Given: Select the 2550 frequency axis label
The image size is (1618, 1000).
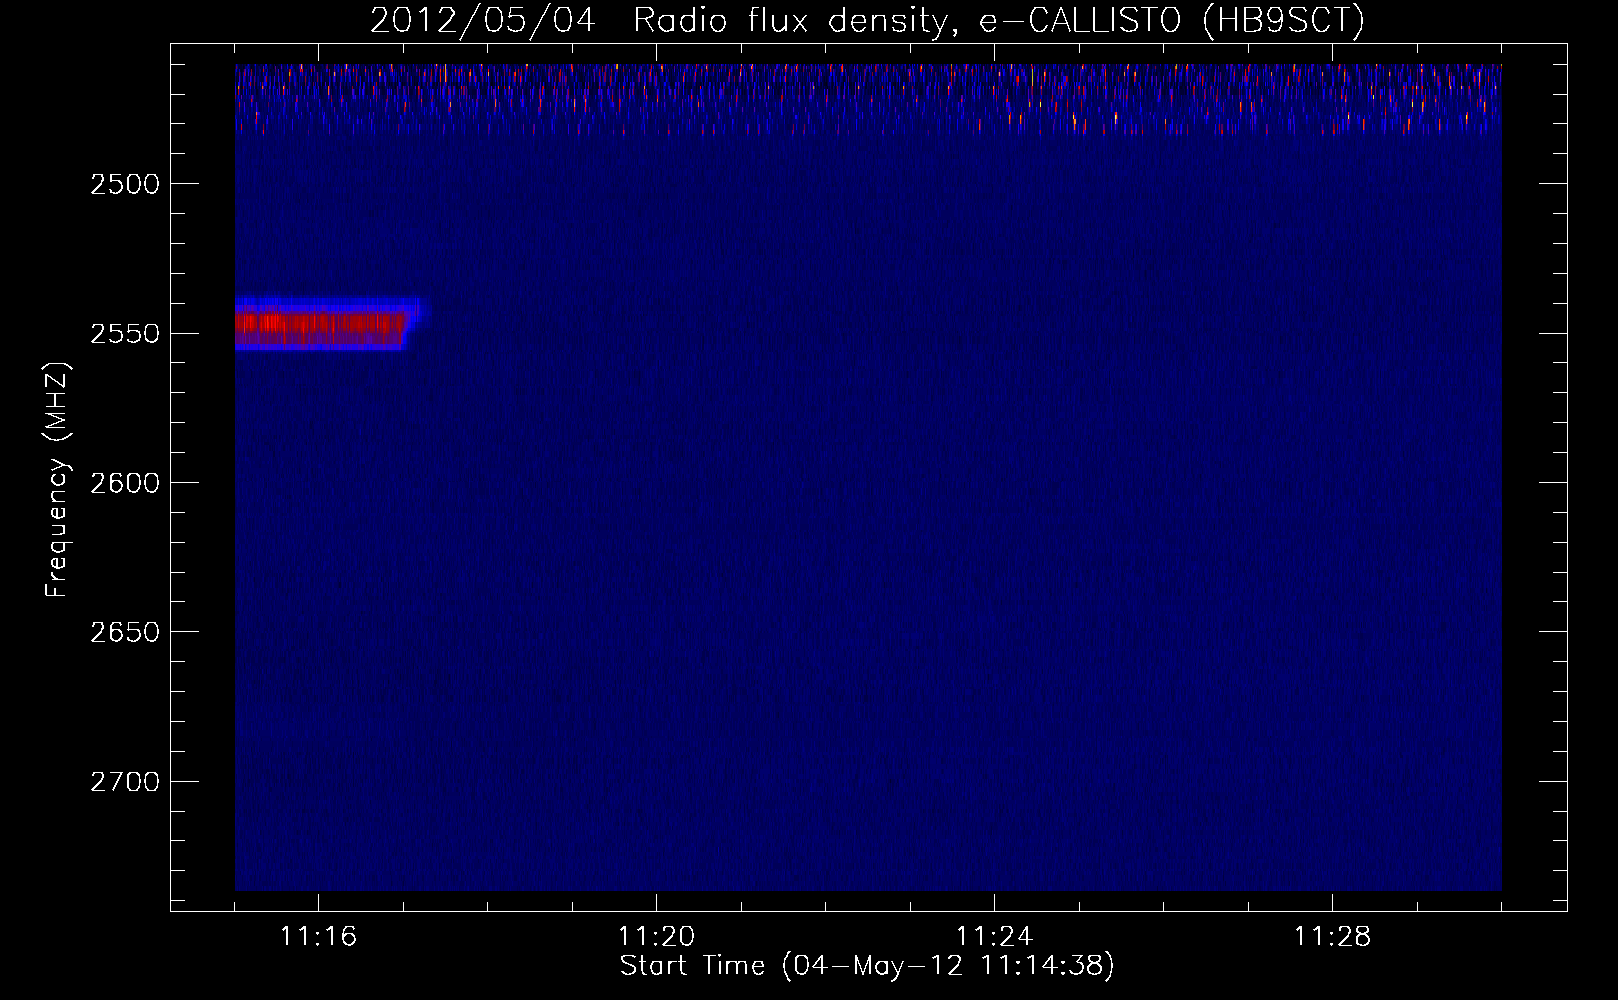Looking at the screenshot, I should 125,334.
